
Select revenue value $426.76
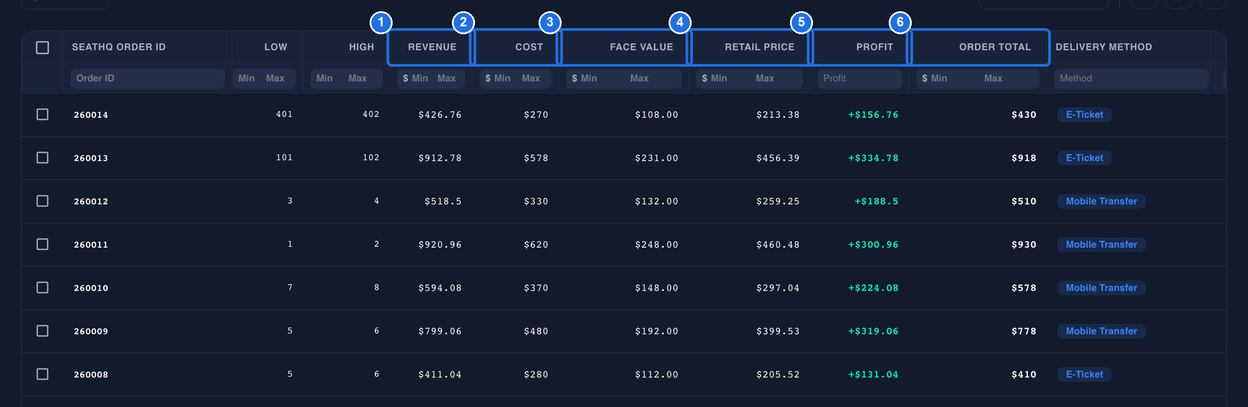(440, 115)
